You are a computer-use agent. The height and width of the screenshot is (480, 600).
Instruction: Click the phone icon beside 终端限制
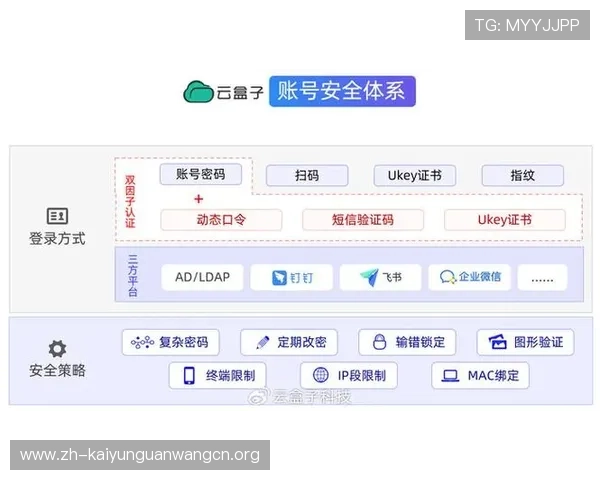[x=189, y=376]
